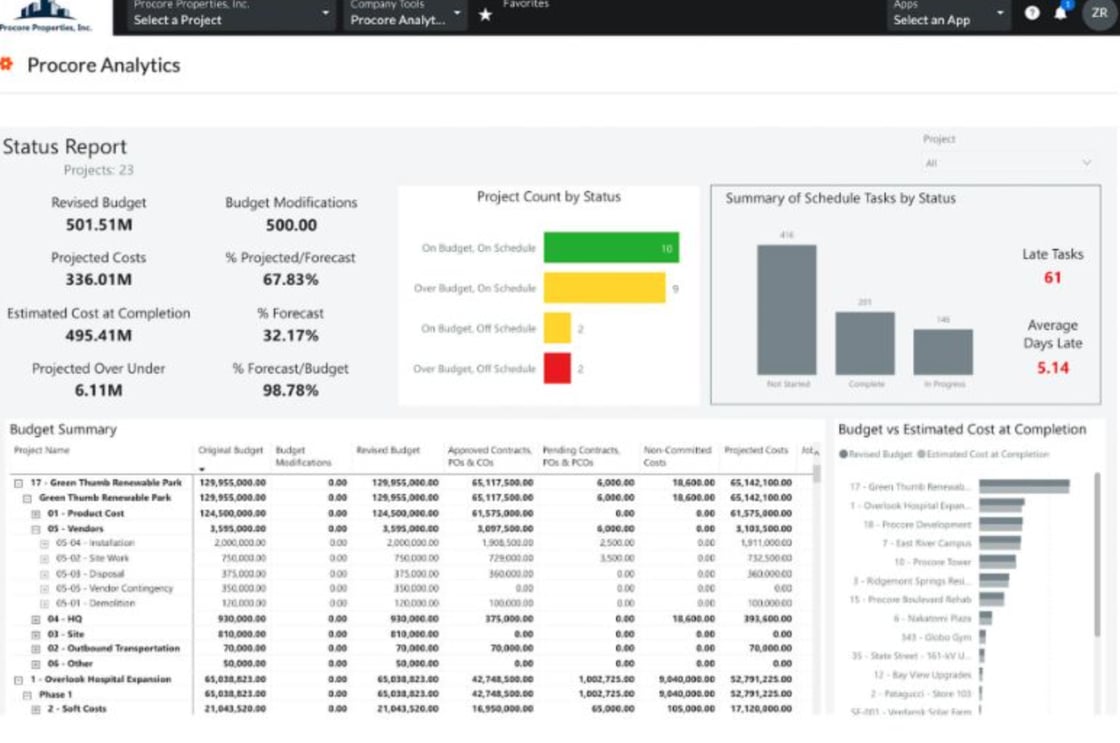Sort by the Revised Budget column header

388,450
